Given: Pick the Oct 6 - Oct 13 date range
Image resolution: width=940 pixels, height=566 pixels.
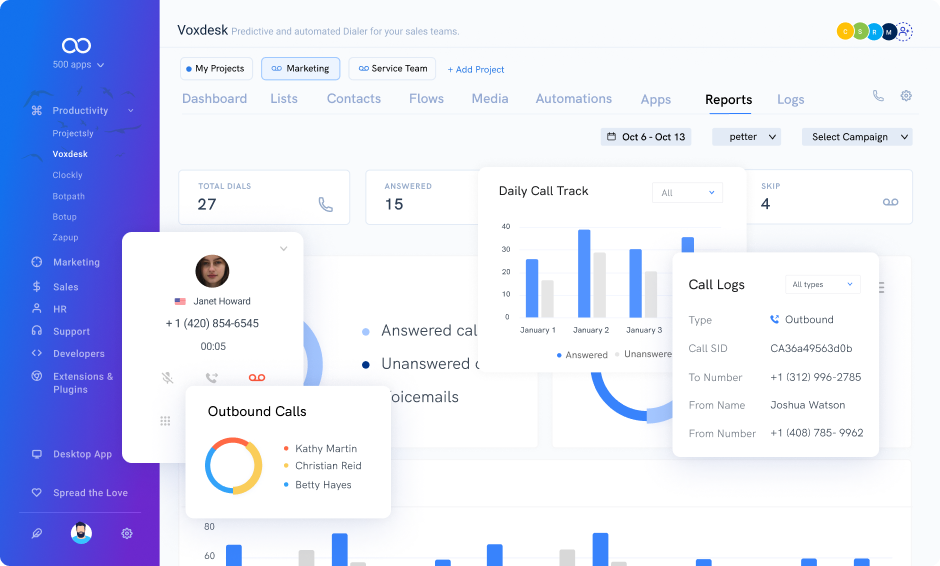Looking at the screenshot, I should [x=645, y=137].
